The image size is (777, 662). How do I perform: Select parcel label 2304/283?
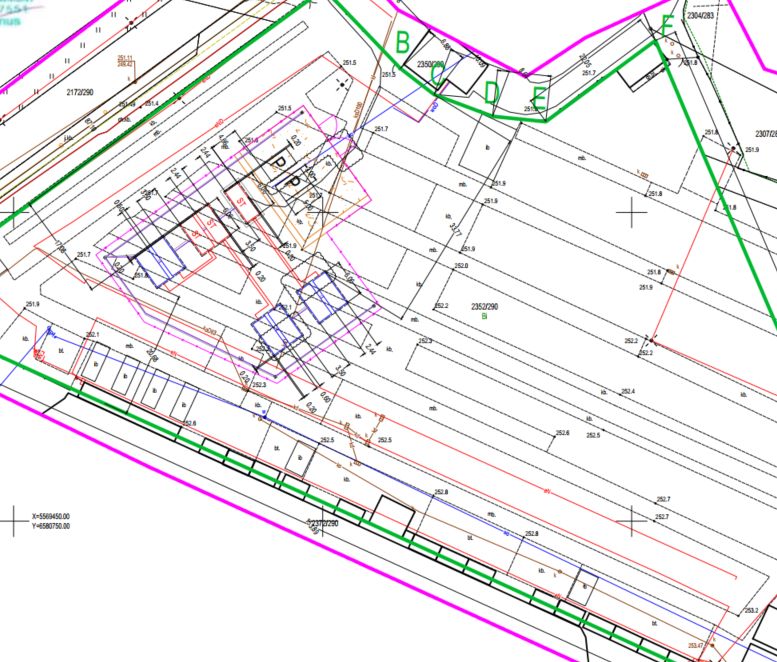point(701,16)
